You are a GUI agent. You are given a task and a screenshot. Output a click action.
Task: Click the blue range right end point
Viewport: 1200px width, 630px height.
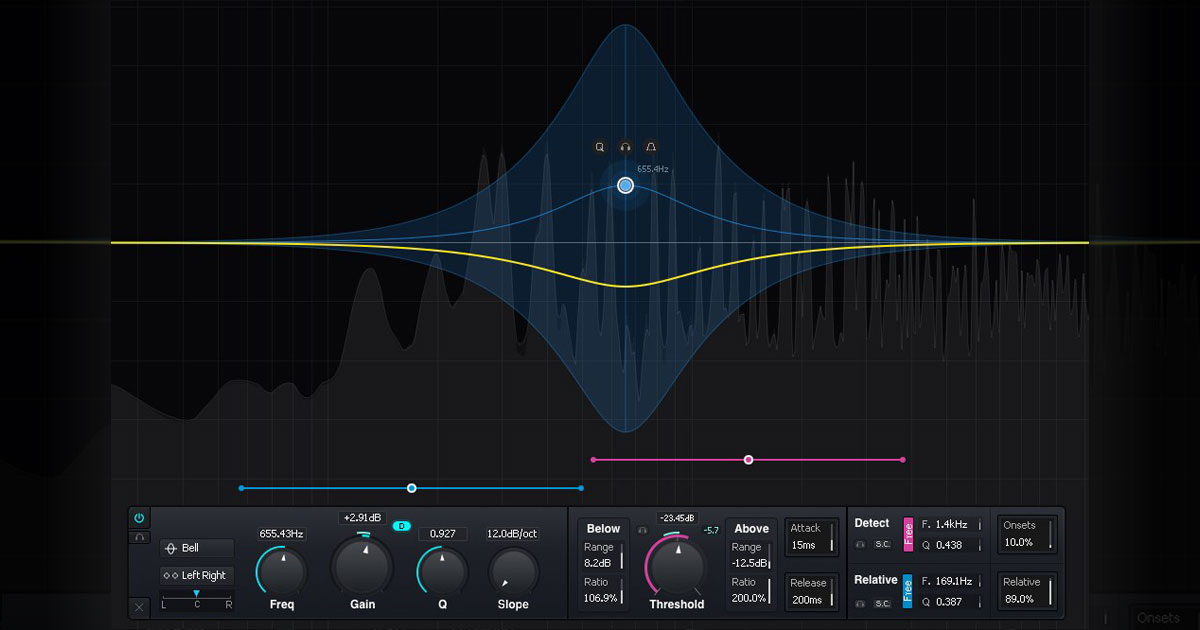click(581, 488)
